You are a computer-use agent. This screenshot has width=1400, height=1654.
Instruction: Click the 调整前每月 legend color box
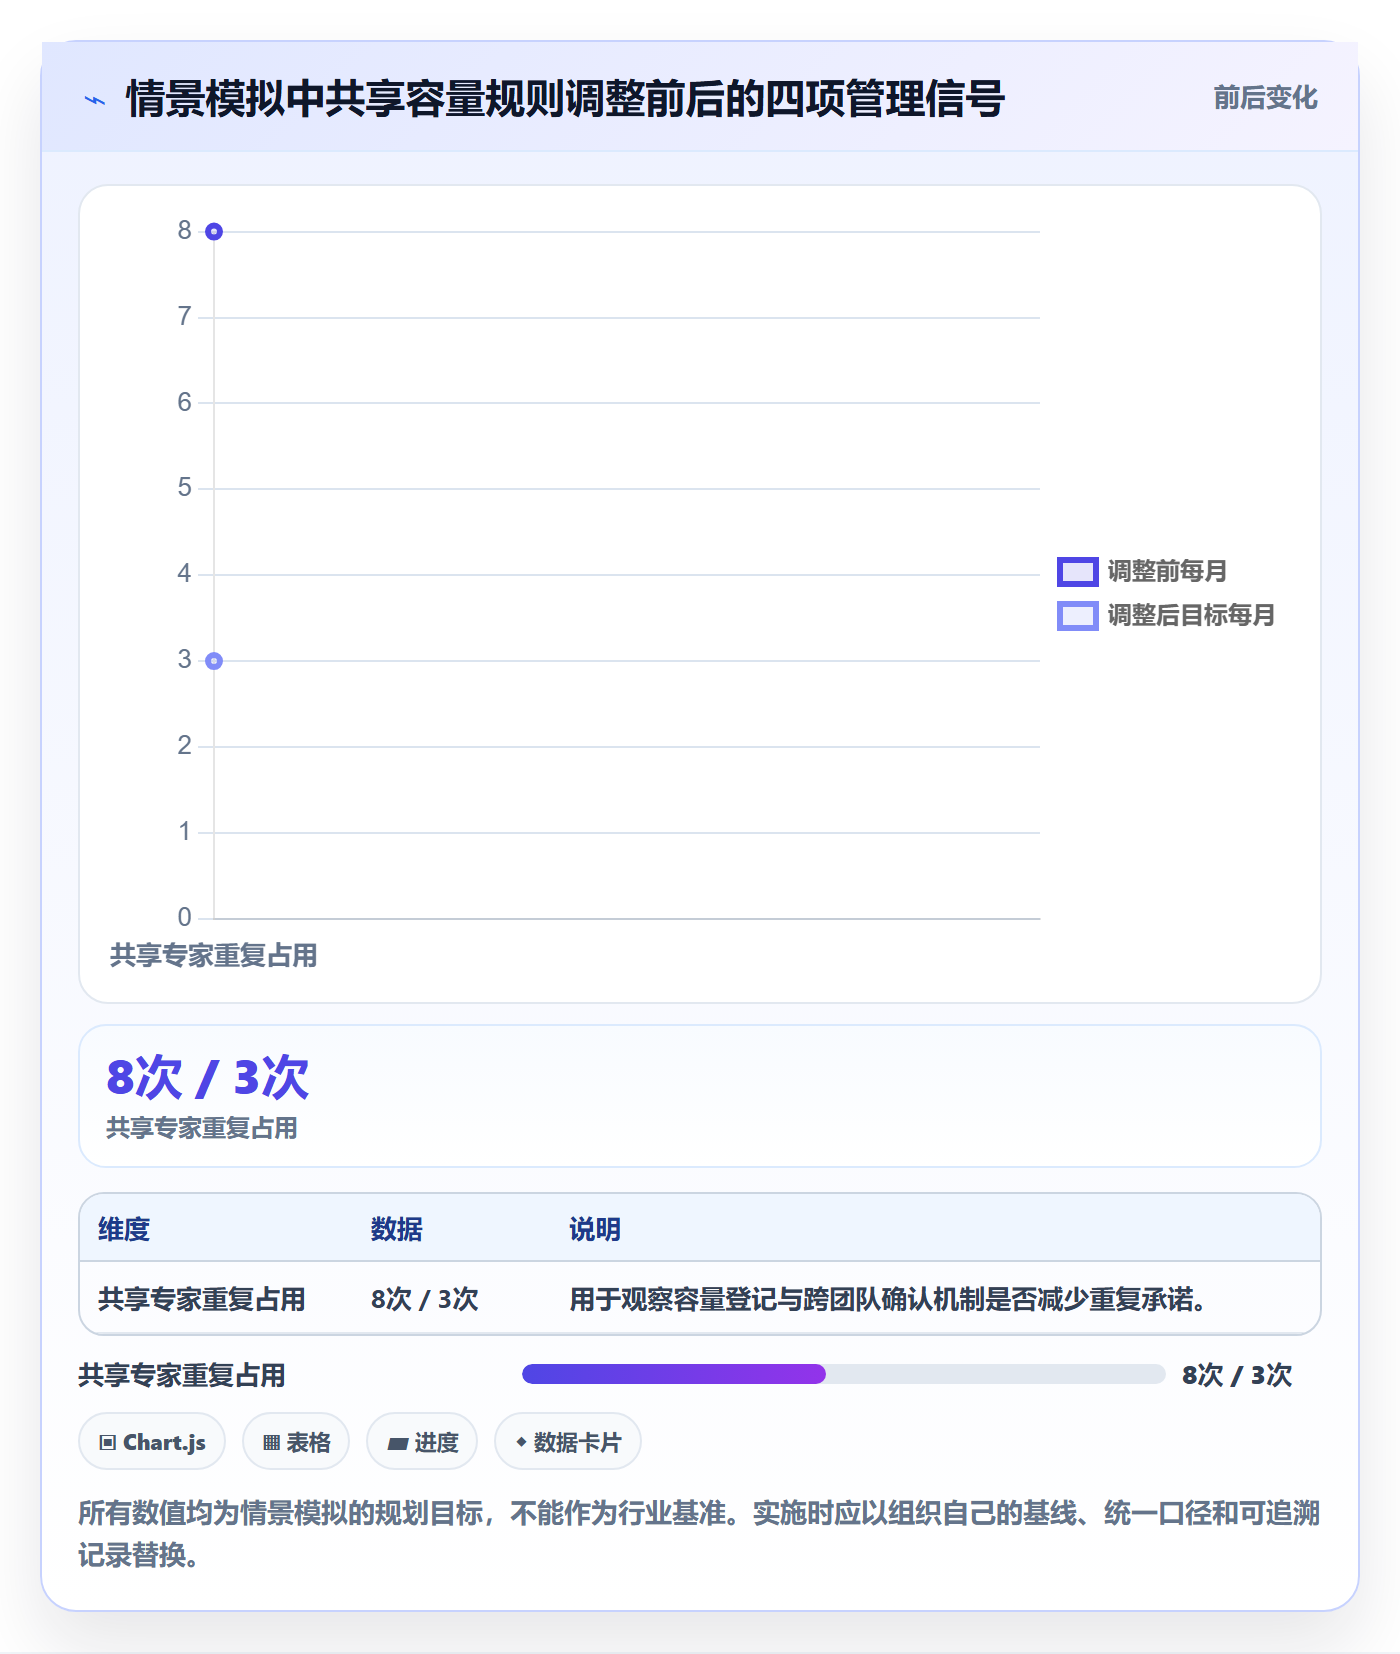[x=1078, y=572]
